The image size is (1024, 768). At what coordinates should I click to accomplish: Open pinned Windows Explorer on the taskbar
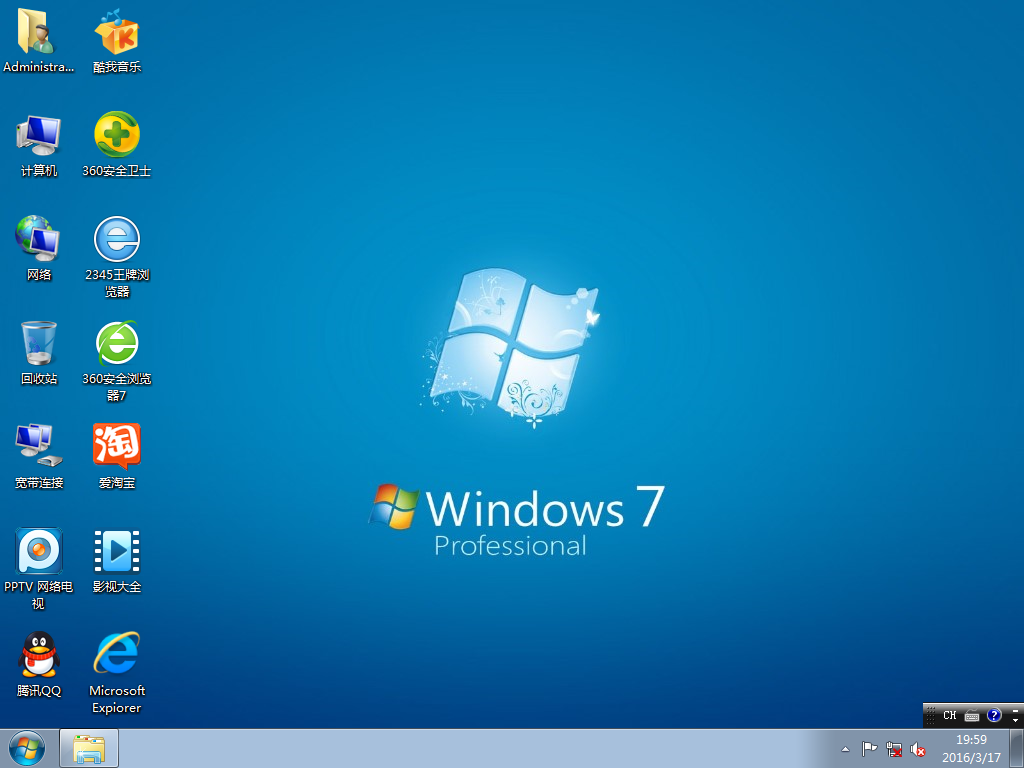[89, 748]
